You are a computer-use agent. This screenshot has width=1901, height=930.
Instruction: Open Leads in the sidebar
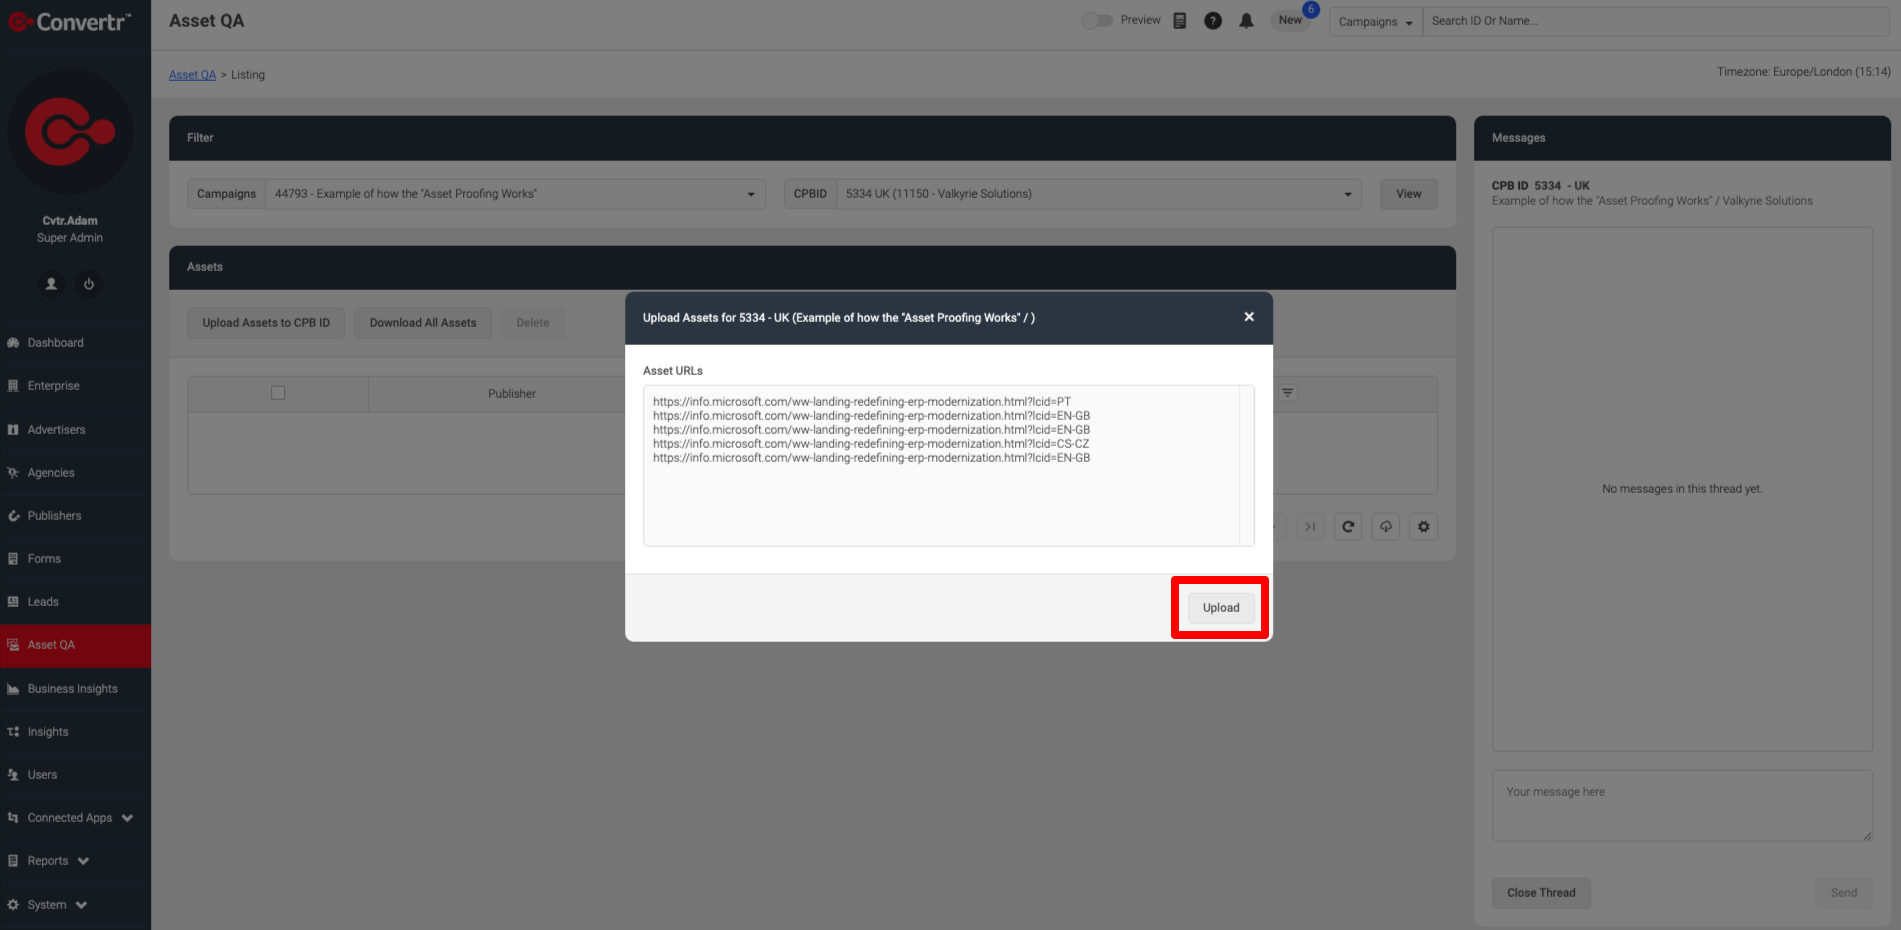click(x=75, y=602)
